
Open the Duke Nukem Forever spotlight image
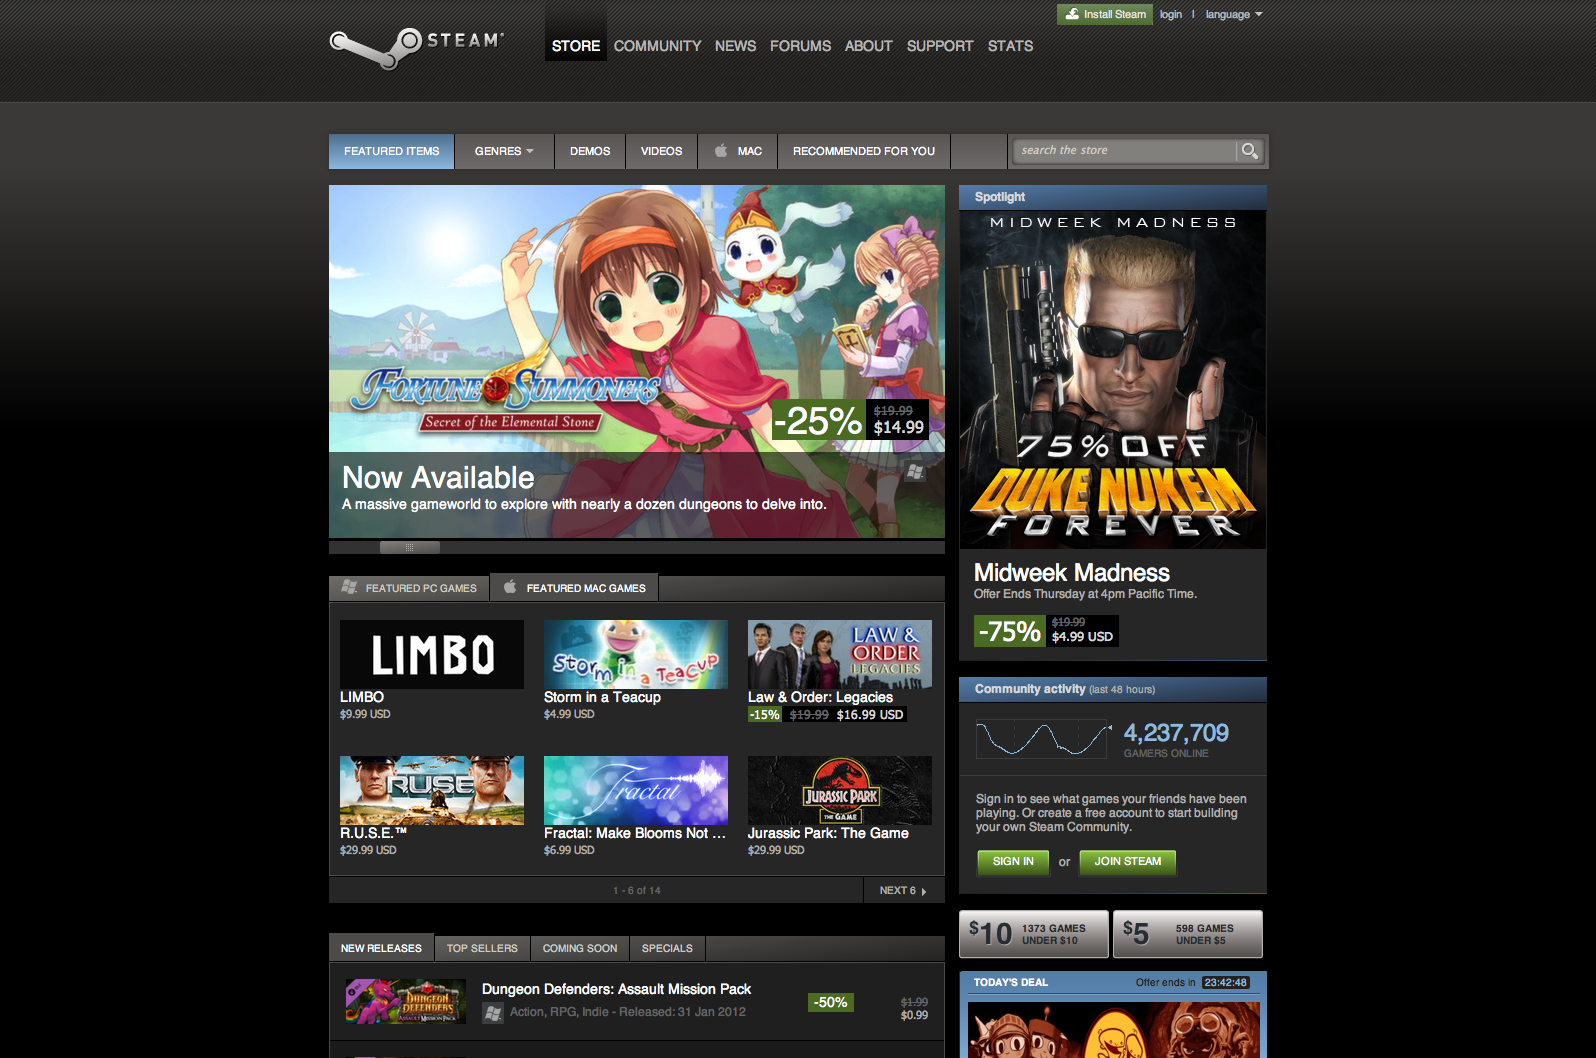[x=1112, y=380]
